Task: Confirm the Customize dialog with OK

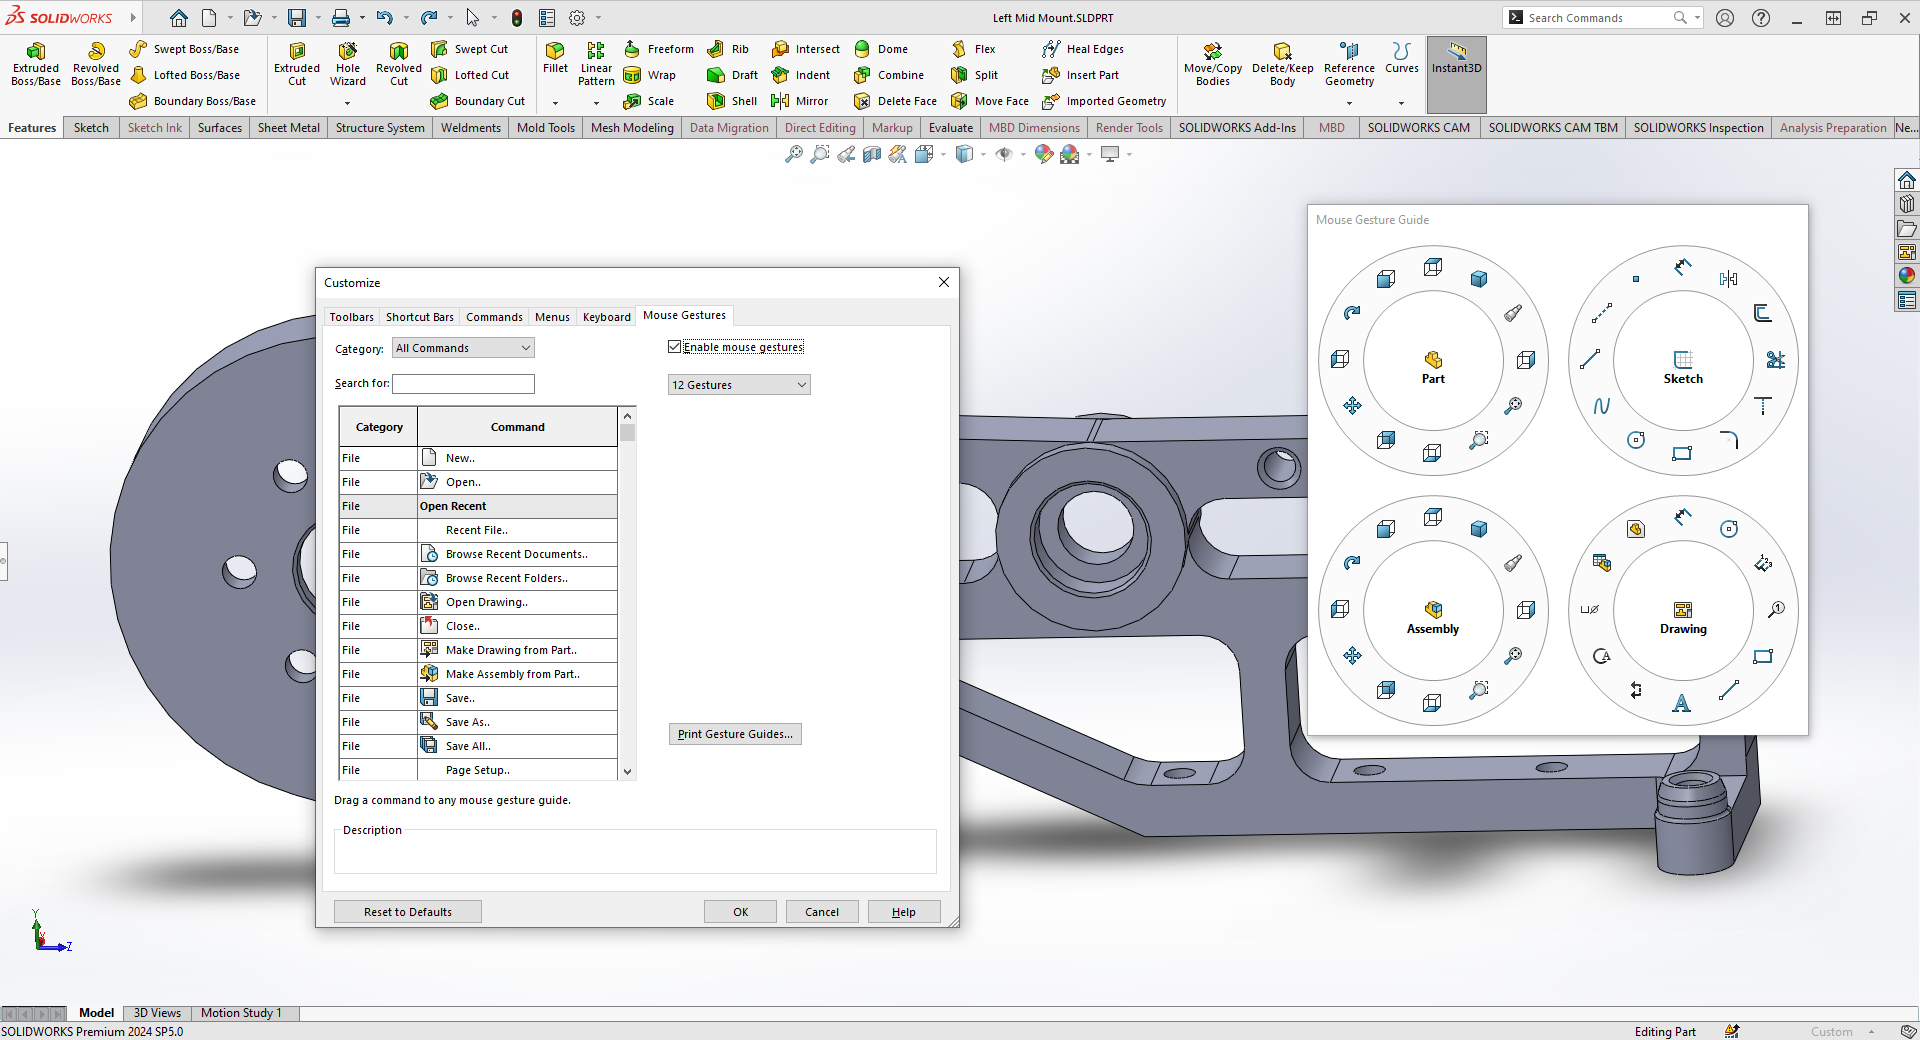Action: tap(740, 912)
